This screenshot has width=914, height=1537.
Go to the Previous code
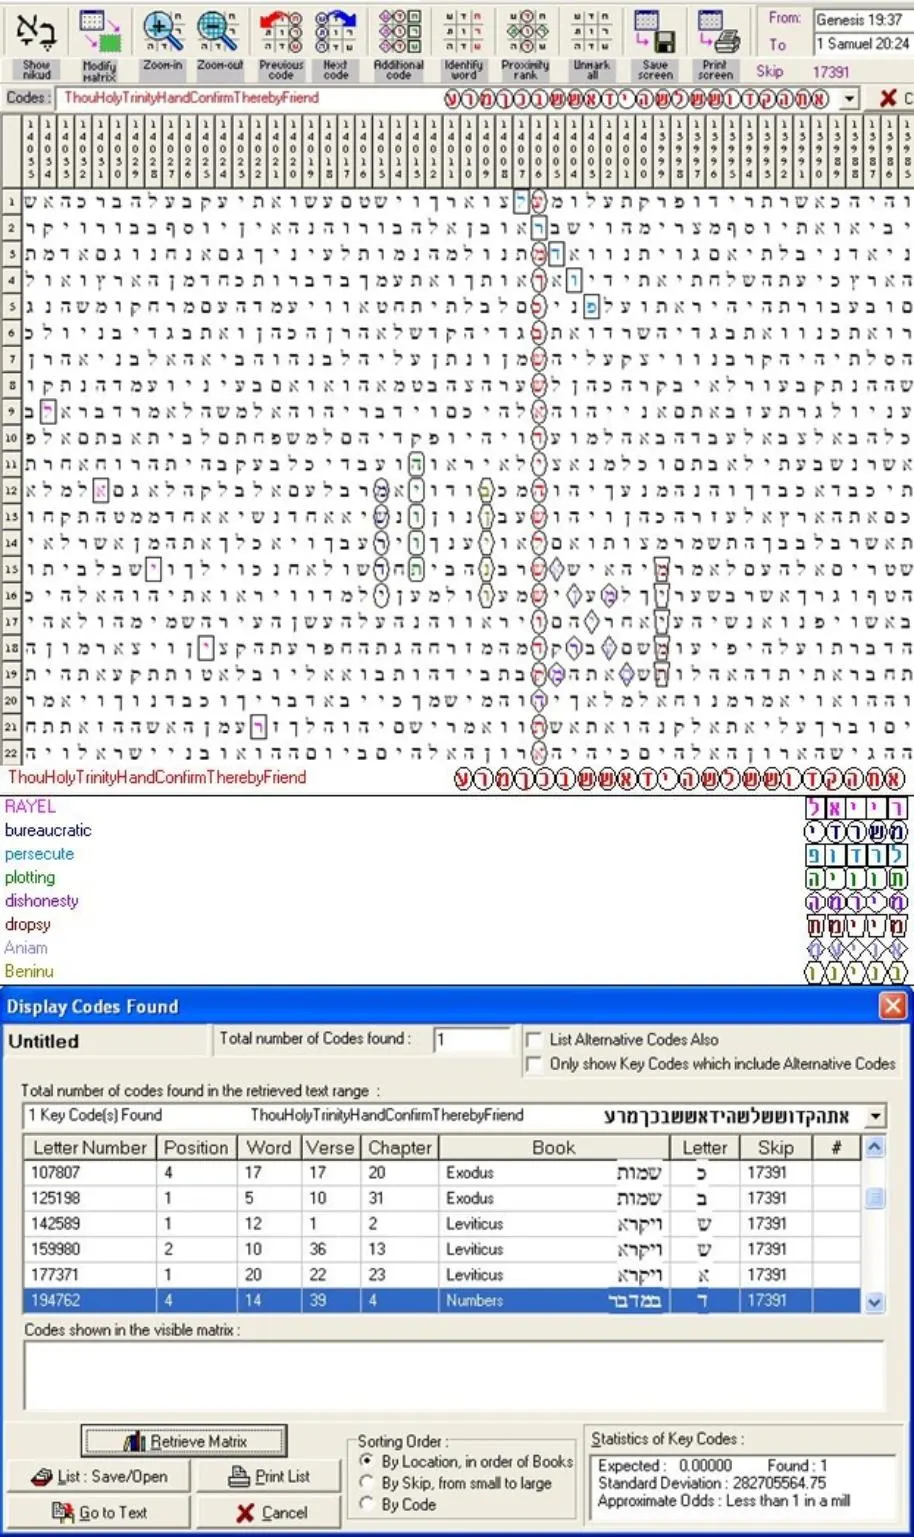pyautogui.click(x=281, y=42)
